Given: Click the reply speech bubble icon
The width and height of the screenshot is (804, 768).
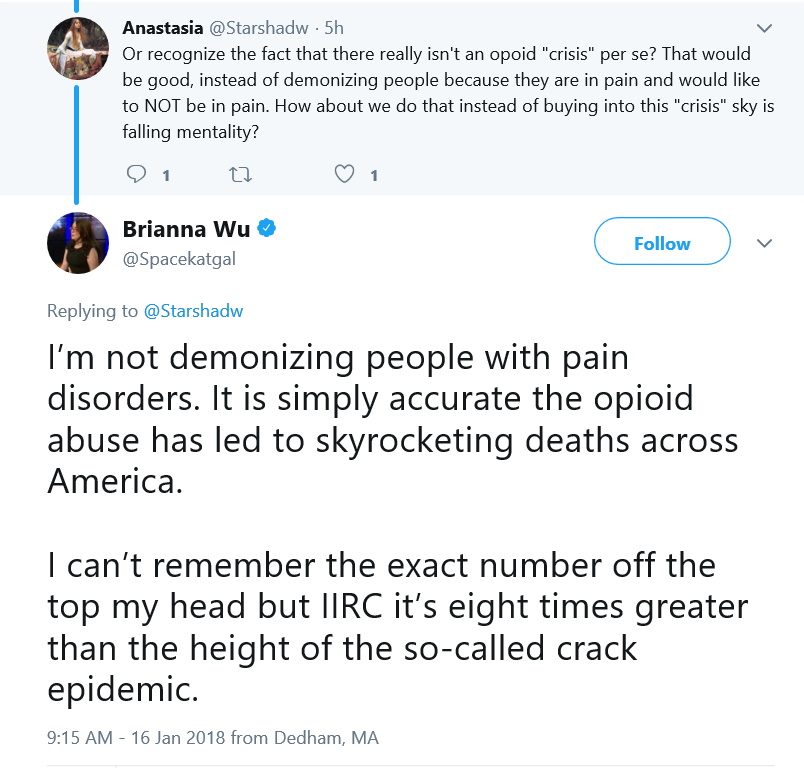Looking at the screenshot, I should [x=136, y=174].
